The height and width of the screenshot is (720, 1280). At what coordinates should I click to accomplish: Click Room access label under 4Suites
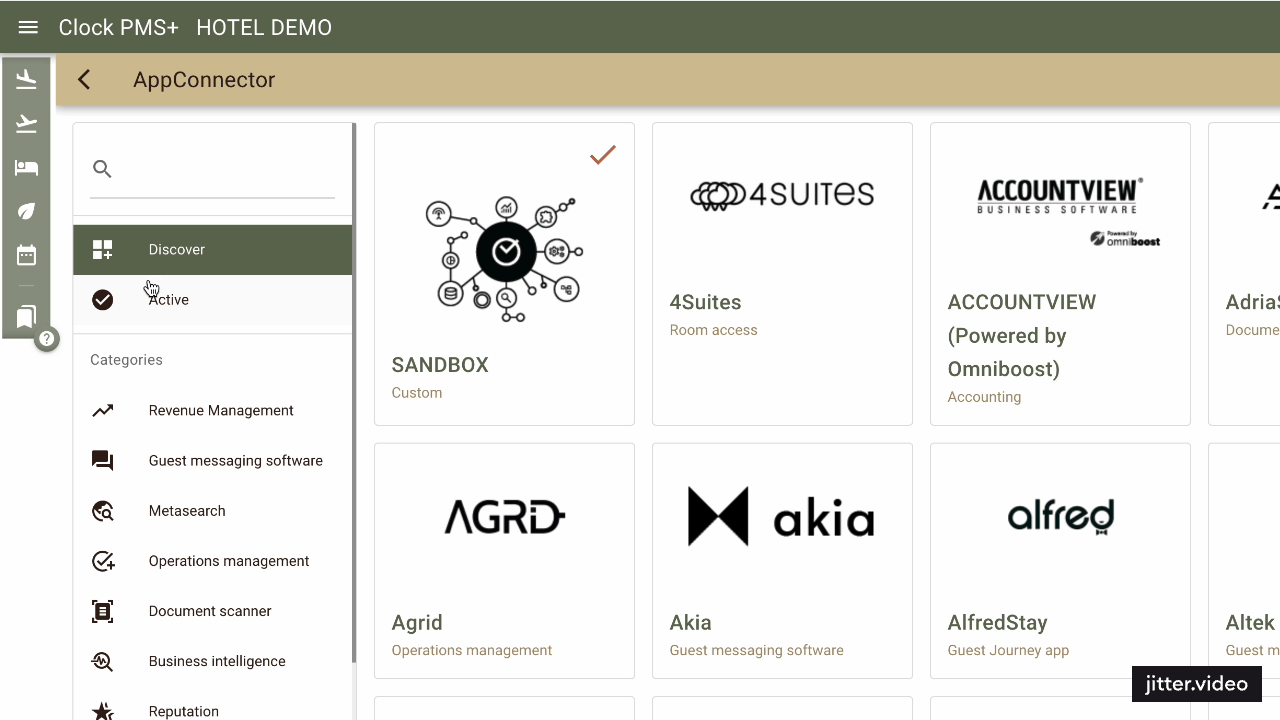click(713, 330)
